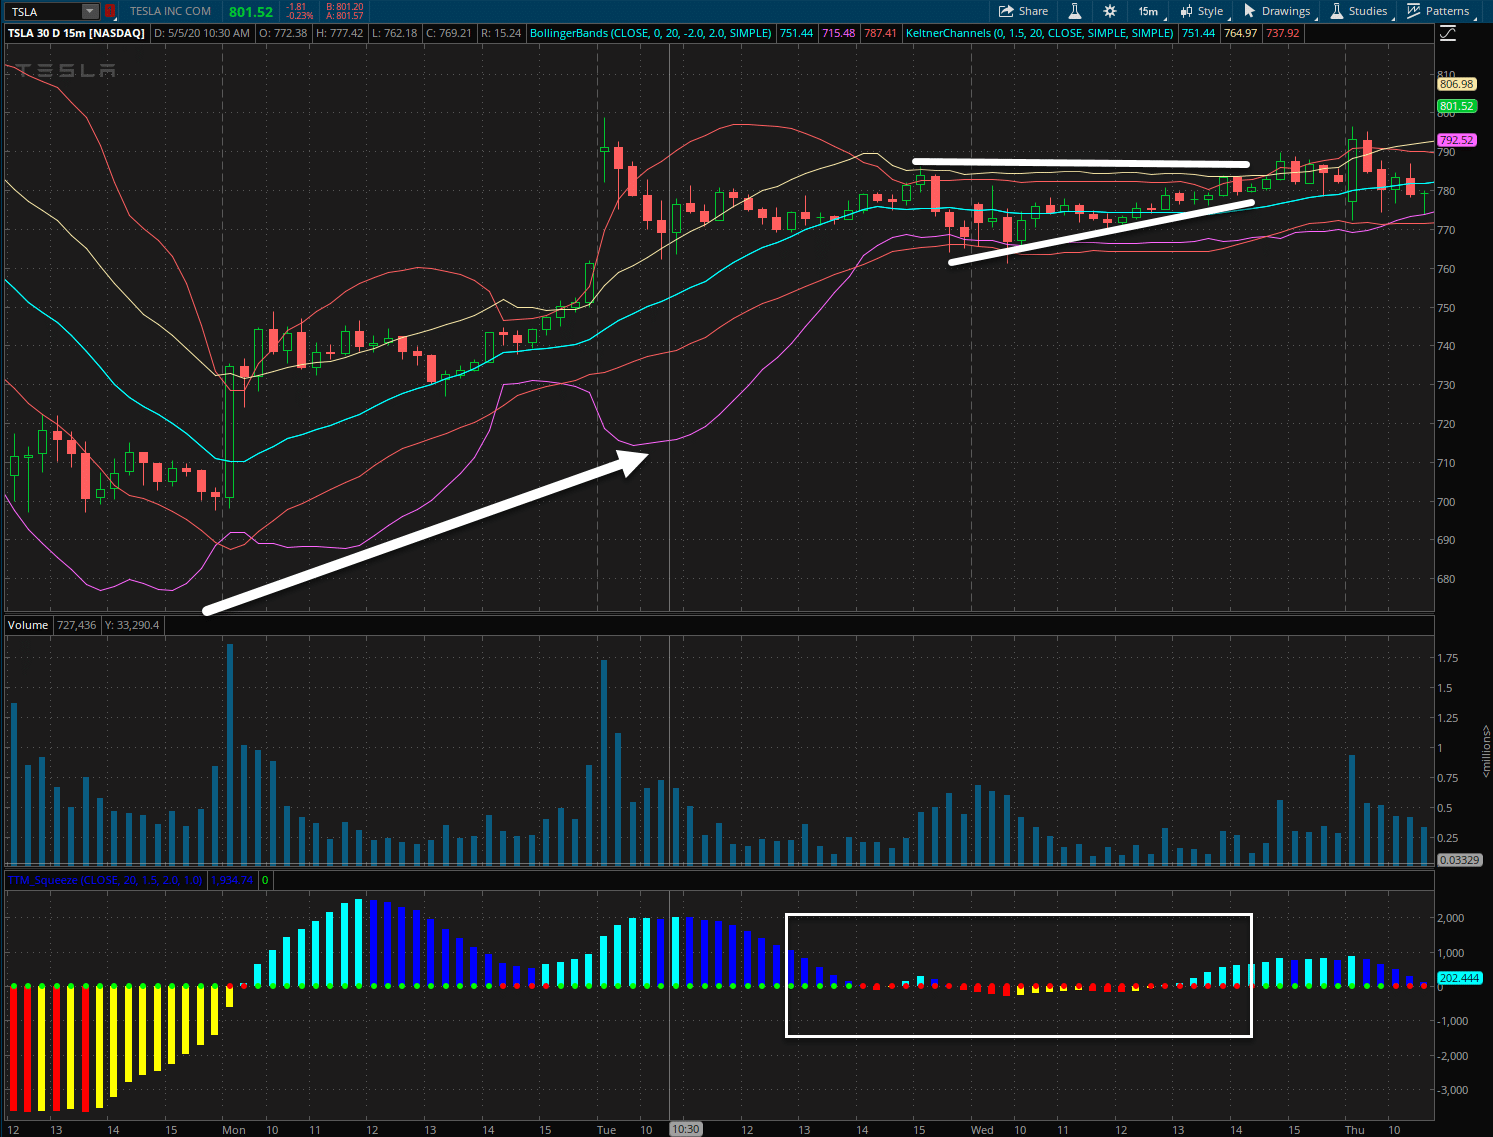Screen dimensions: 1493x1137
Task: Click the Keltner value 764.97
Action: 1240,33
